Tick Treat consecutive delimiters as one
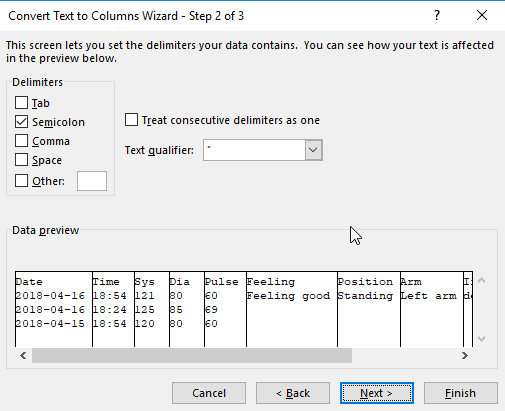The width and height of the screenshot is (505, 411). point(131,120)
